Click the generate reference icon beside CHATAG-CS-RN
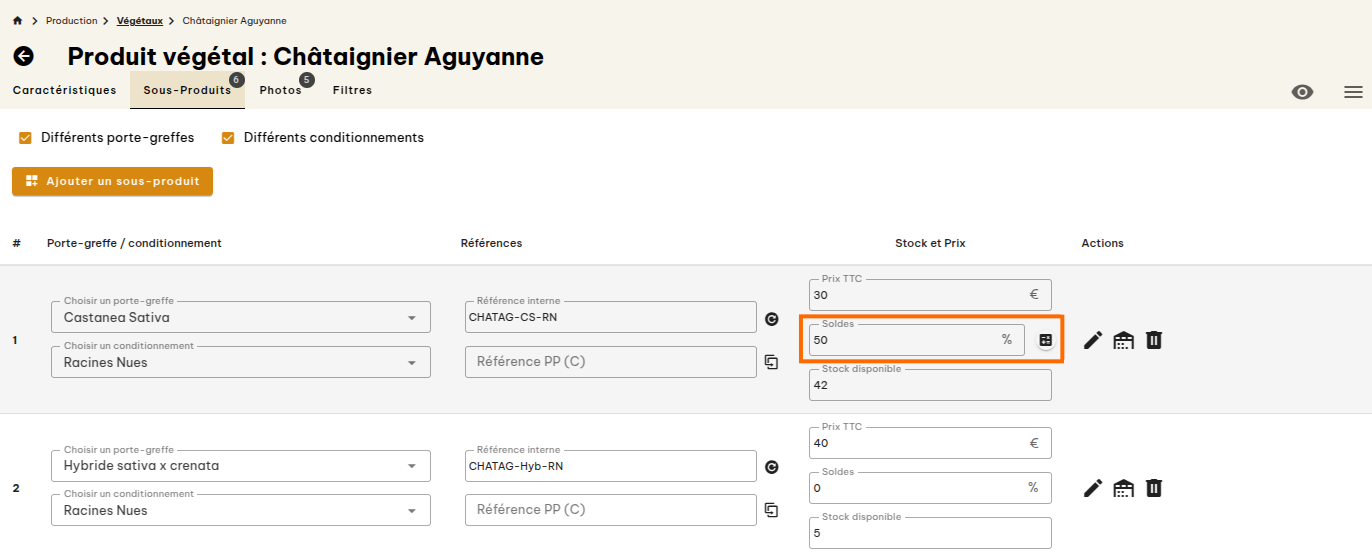The image size is (1372, 556). pyautogui.click(x=771, y=319)
